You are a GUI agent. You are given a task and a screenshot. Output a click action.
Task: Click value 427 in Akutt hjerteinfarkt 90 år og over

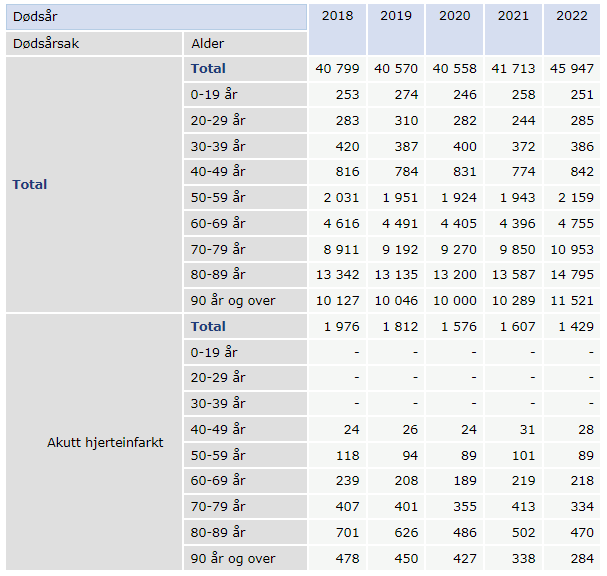tap(465, 558)
